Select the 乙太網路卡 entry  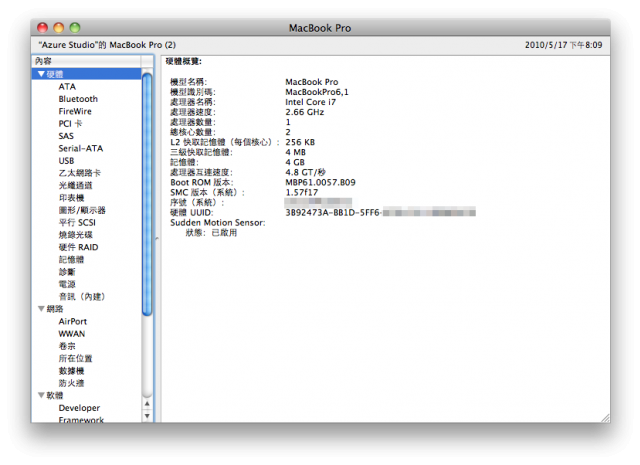point(80,173)
